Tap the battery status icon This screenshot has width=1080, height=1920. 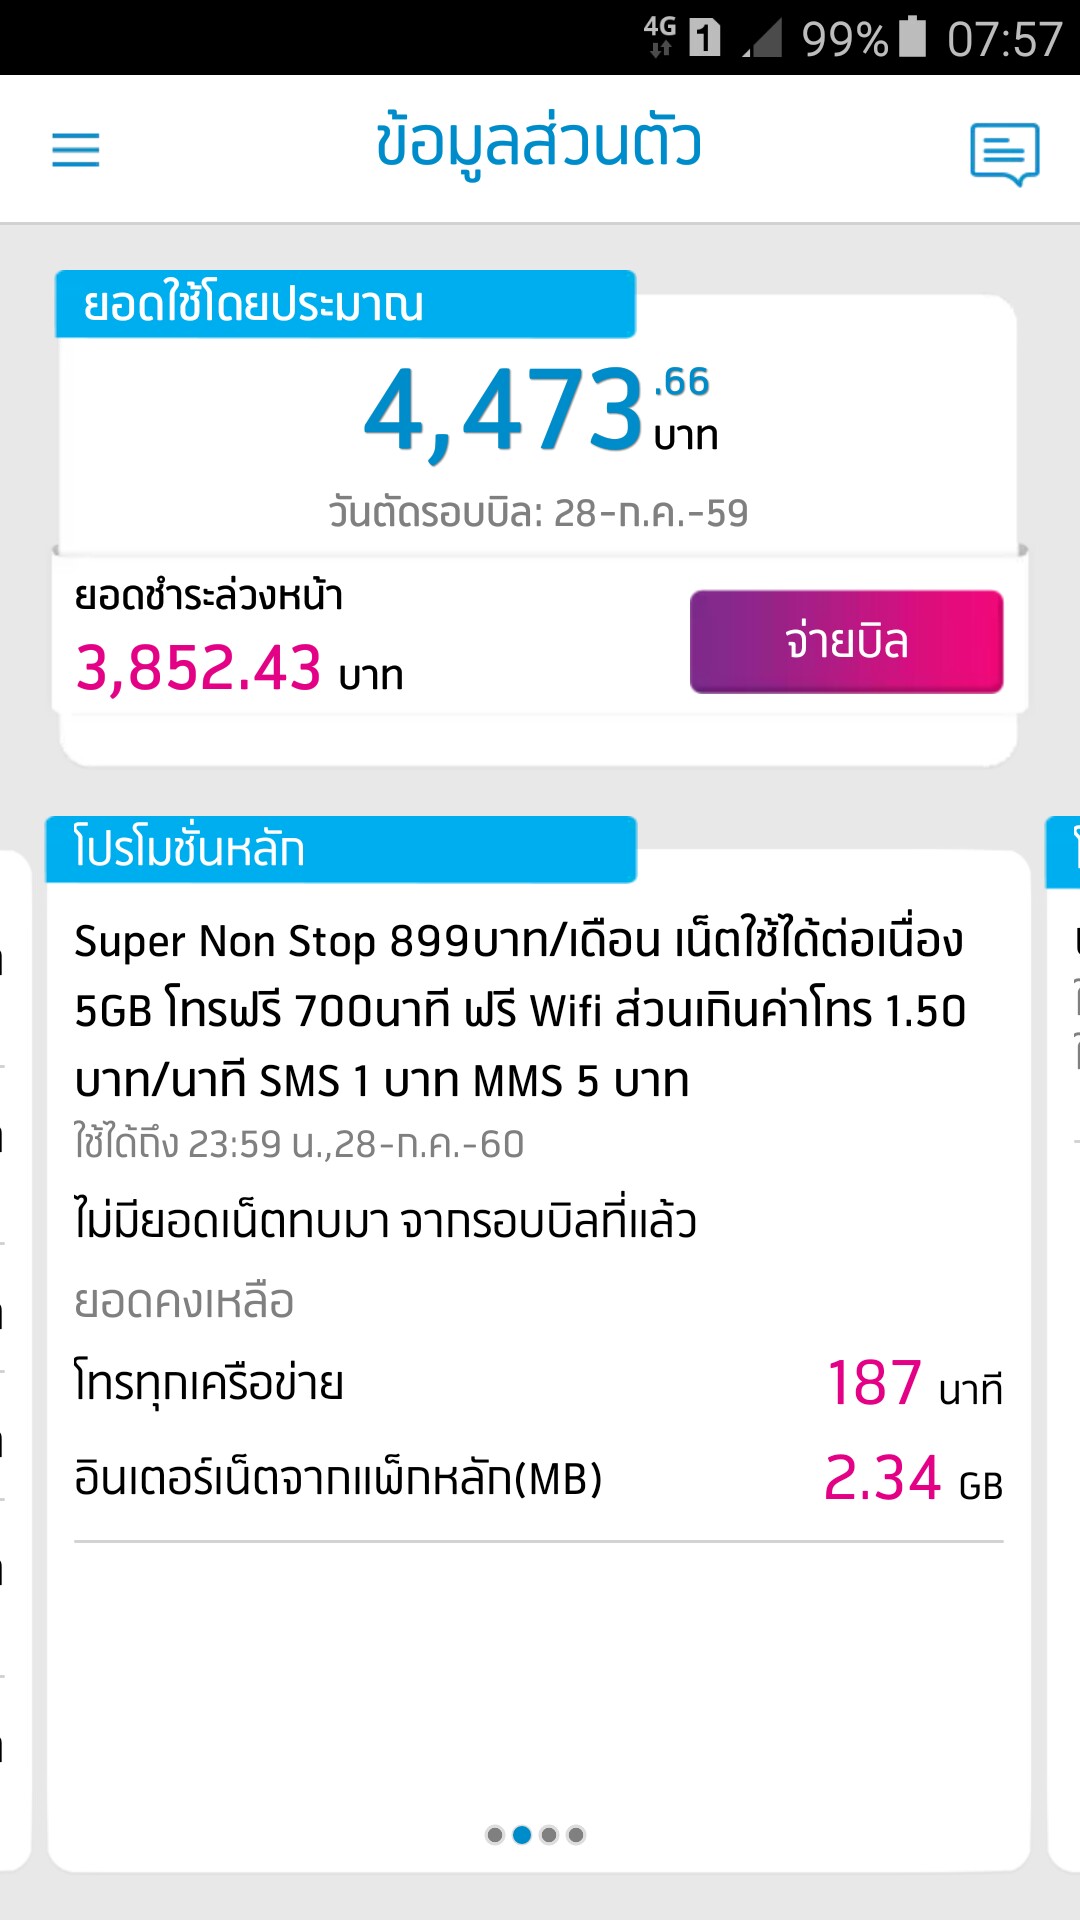(x=912, y=37)
